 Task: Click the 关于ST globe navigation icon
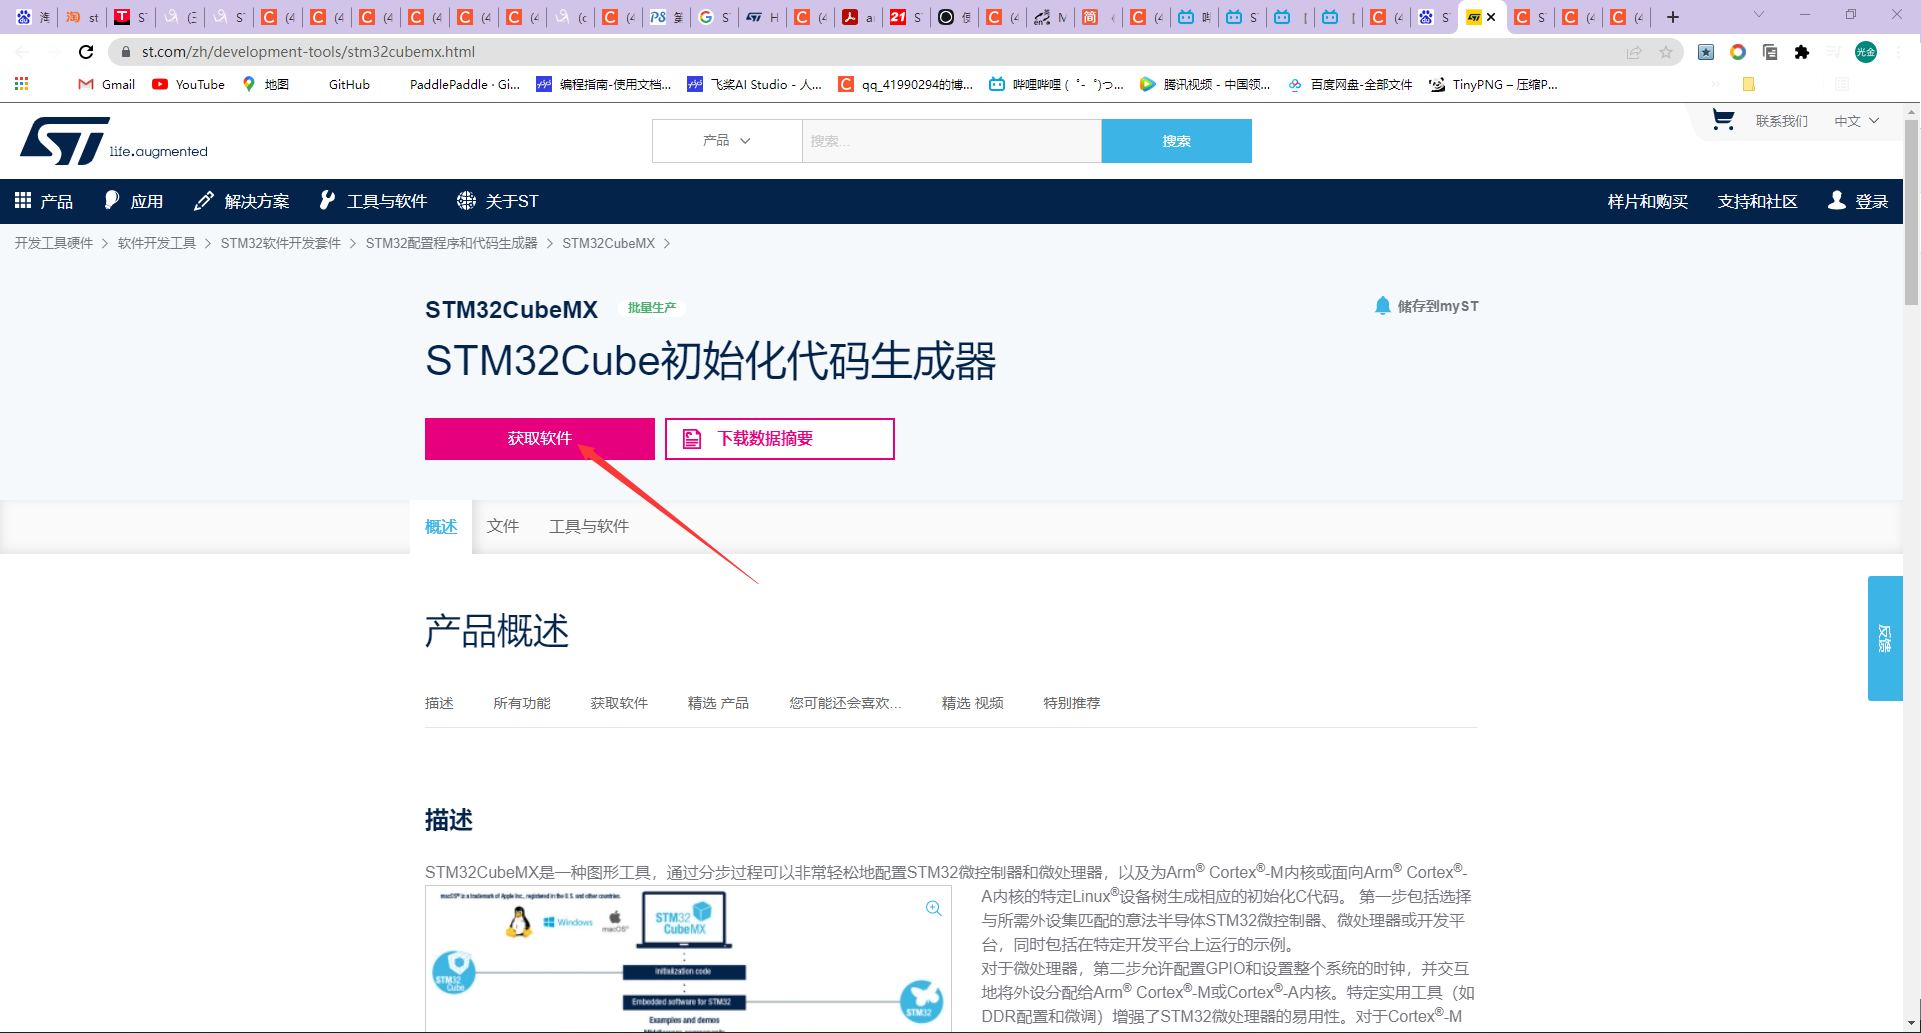coord(465,200)
